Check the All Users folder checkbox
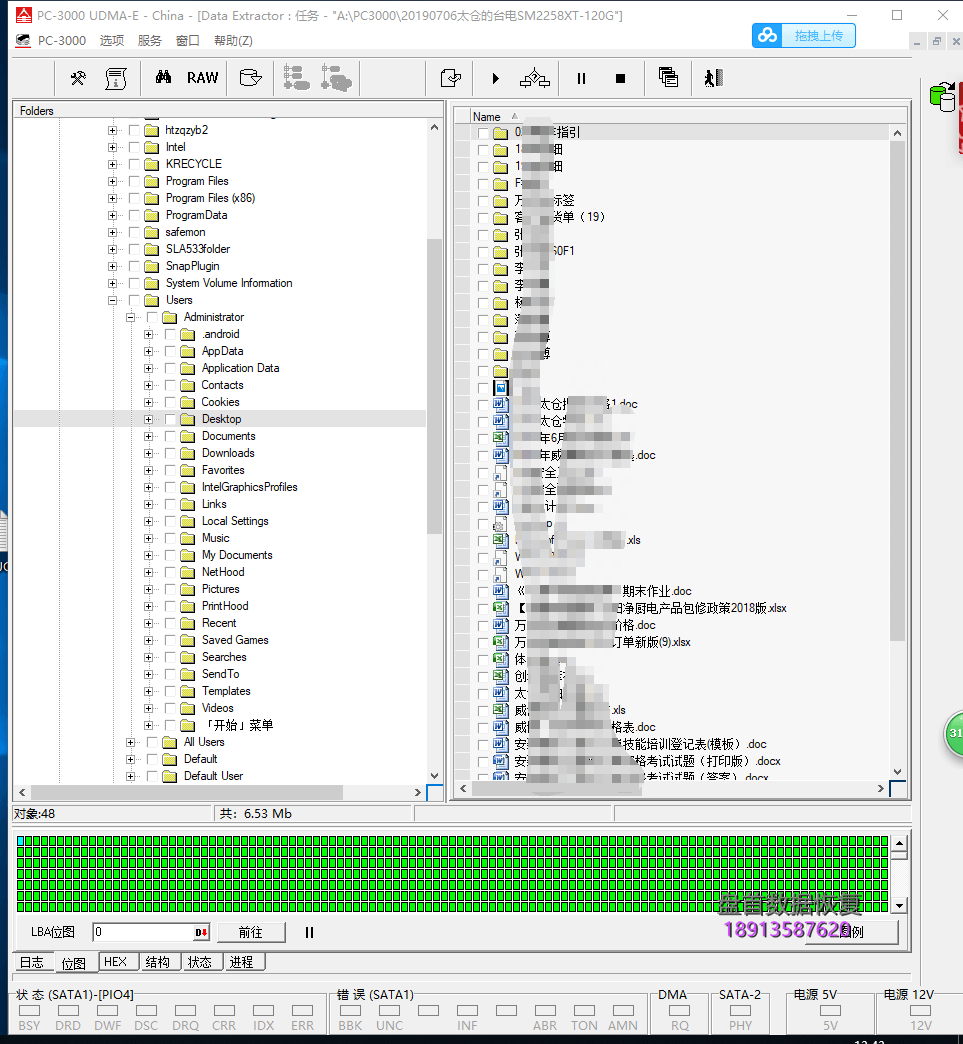 pos(153,742)
